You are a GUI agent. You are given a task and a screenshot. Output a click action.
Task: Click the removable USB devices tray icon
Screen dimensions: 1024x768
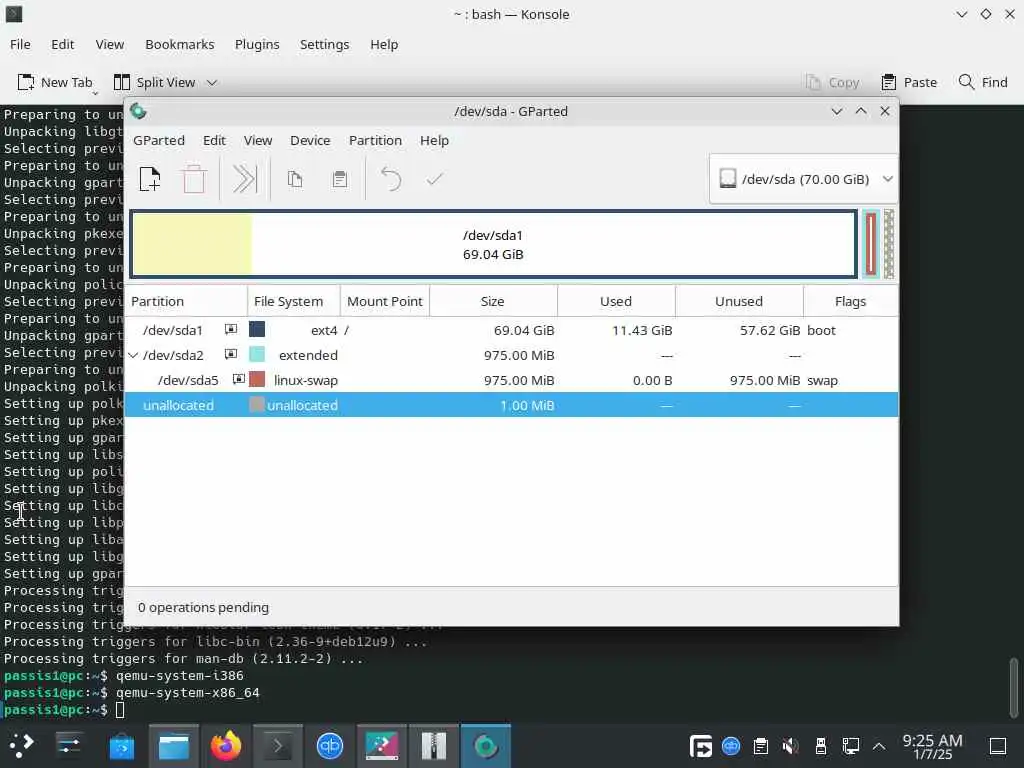tap(820, 745)
